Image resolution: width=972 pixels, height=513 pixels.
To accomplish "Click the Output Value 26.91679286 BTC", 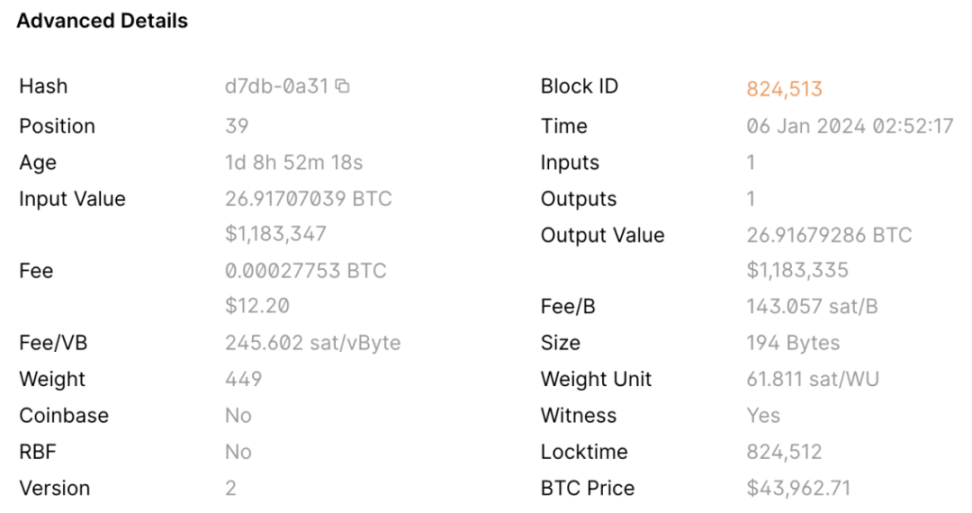I will pos(829,236).
